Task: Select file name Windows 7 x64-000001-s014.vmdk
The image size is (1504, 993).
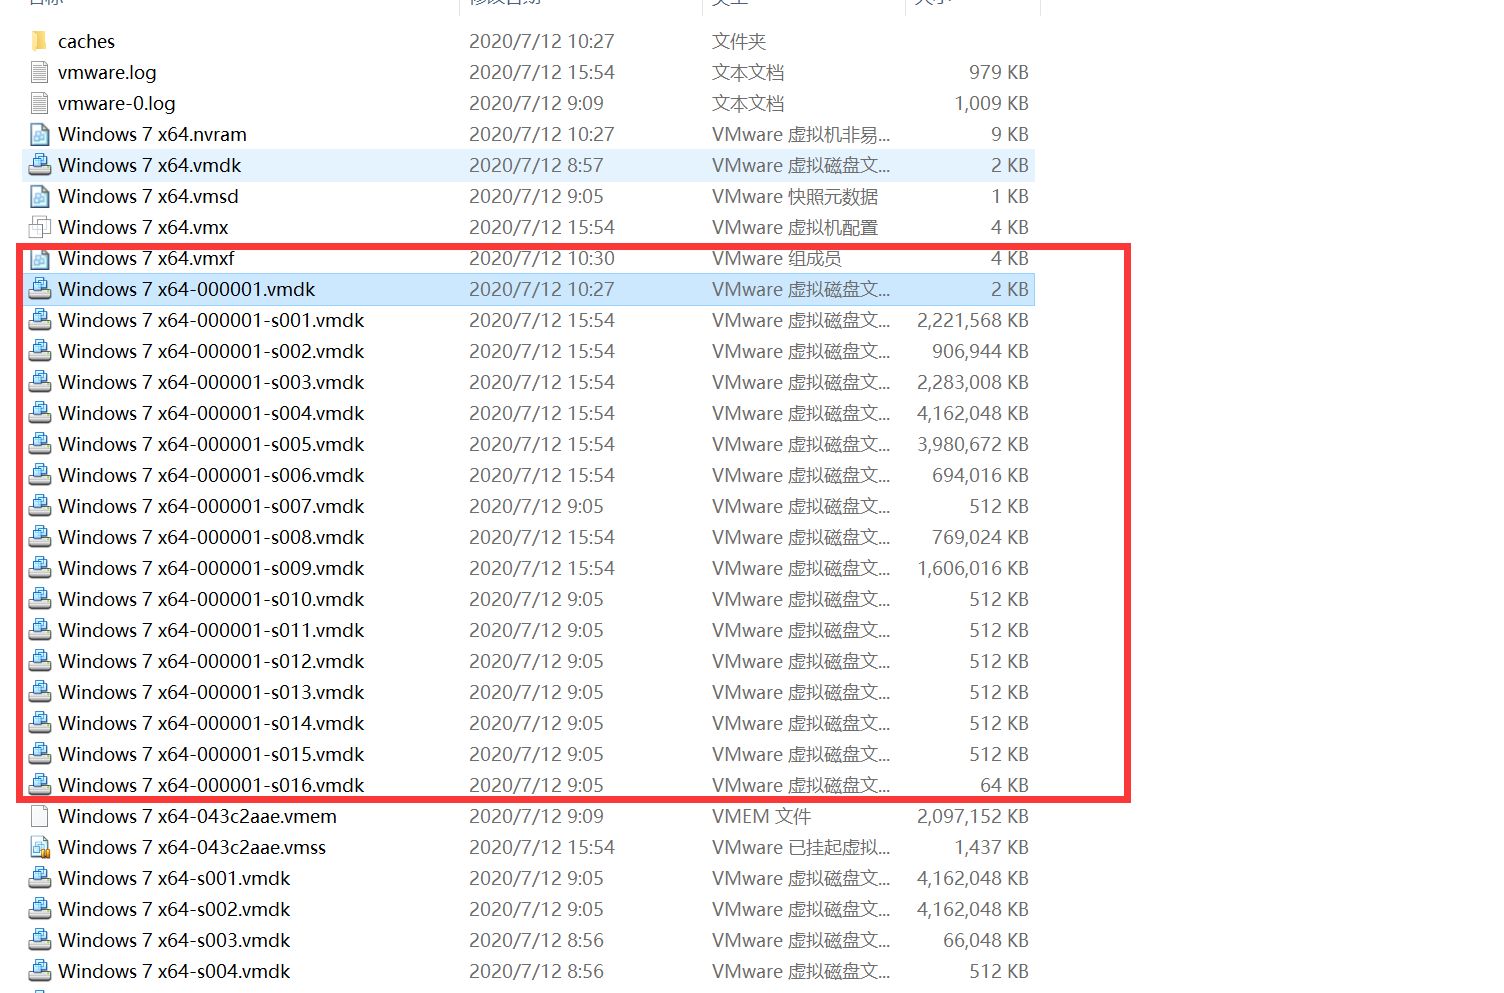Action: [x=211, y=723]
